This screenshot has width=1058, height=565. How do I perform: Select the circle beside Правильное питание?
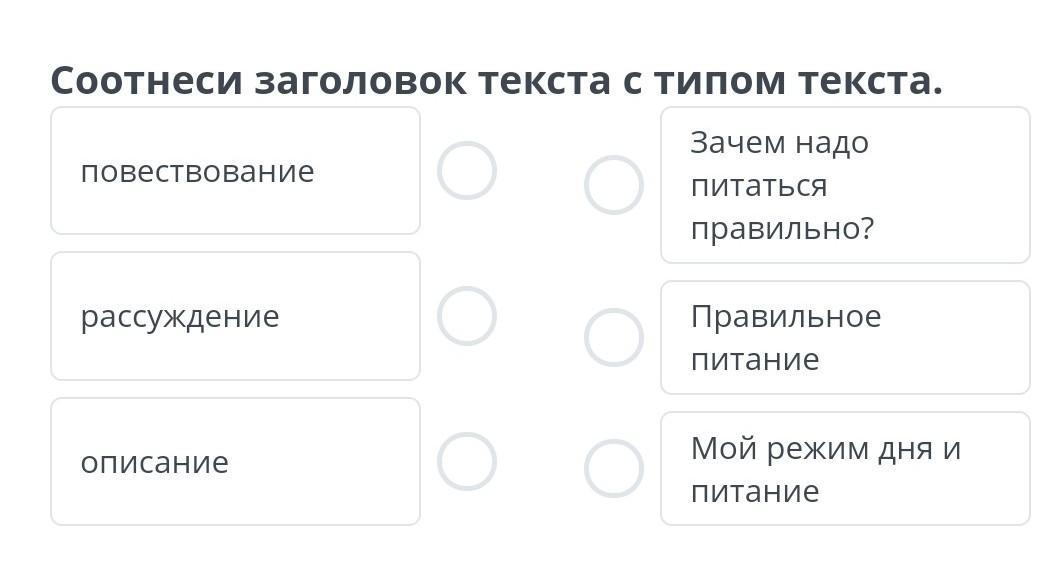(613, 338)
